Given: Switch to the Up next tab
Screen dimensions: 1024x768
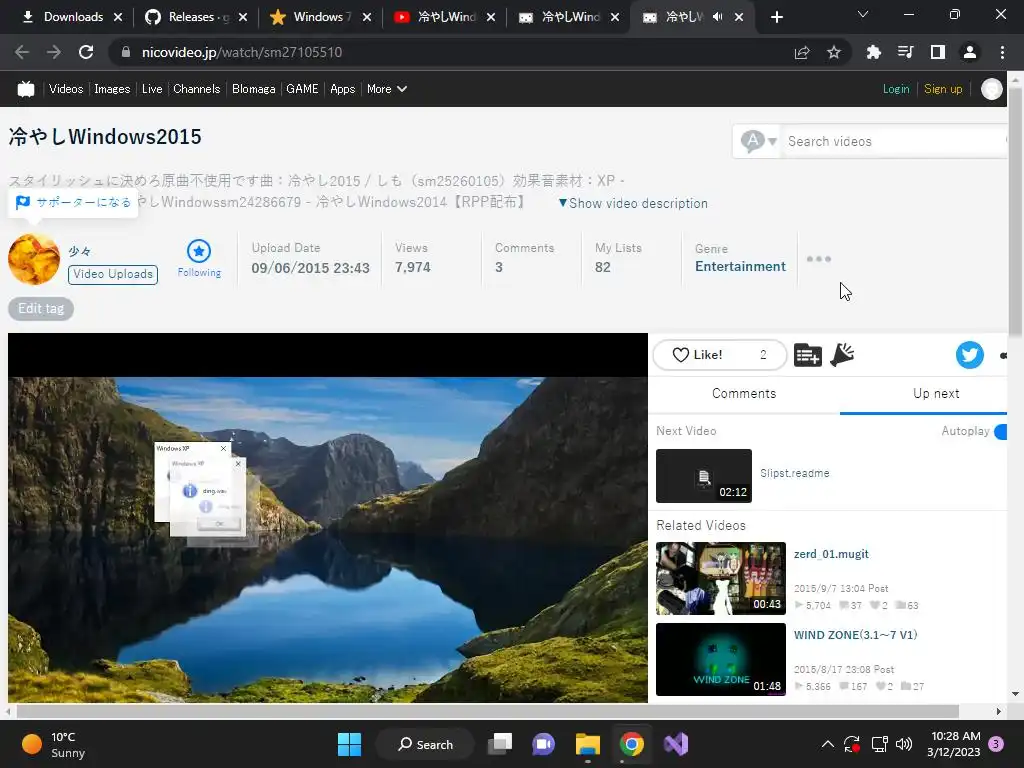Looking at the screenshot, I should pyautogui.click(x=936, y=394).
